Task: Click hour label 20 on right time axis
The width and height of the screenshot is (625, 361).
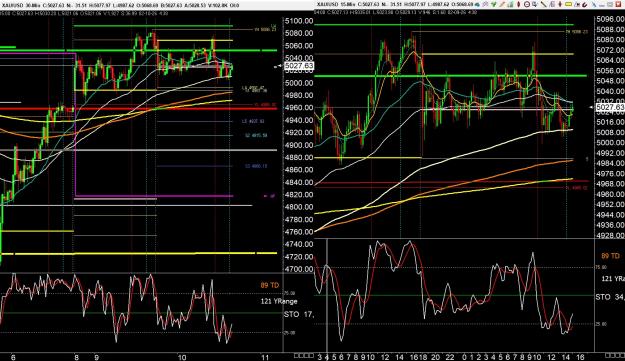Action: click(435, 357)
